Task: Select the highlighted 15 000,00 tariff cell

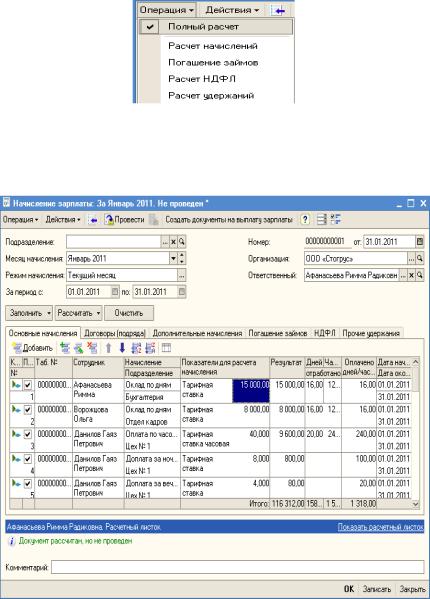Action: (251, 390)
